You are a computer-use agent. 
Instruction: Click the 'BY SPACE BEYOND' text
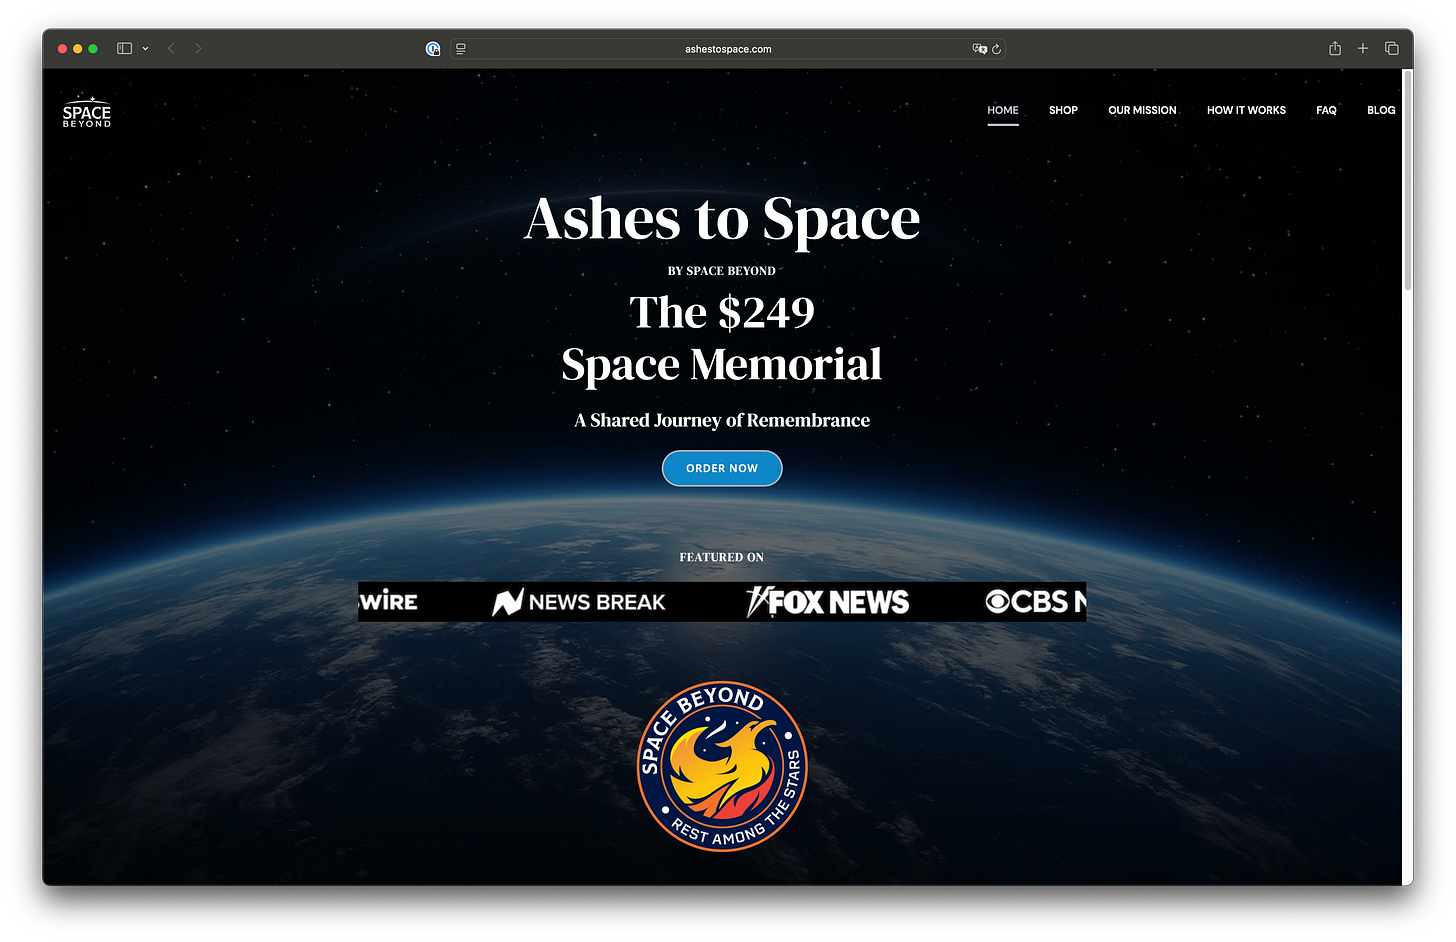coord(722,271)
